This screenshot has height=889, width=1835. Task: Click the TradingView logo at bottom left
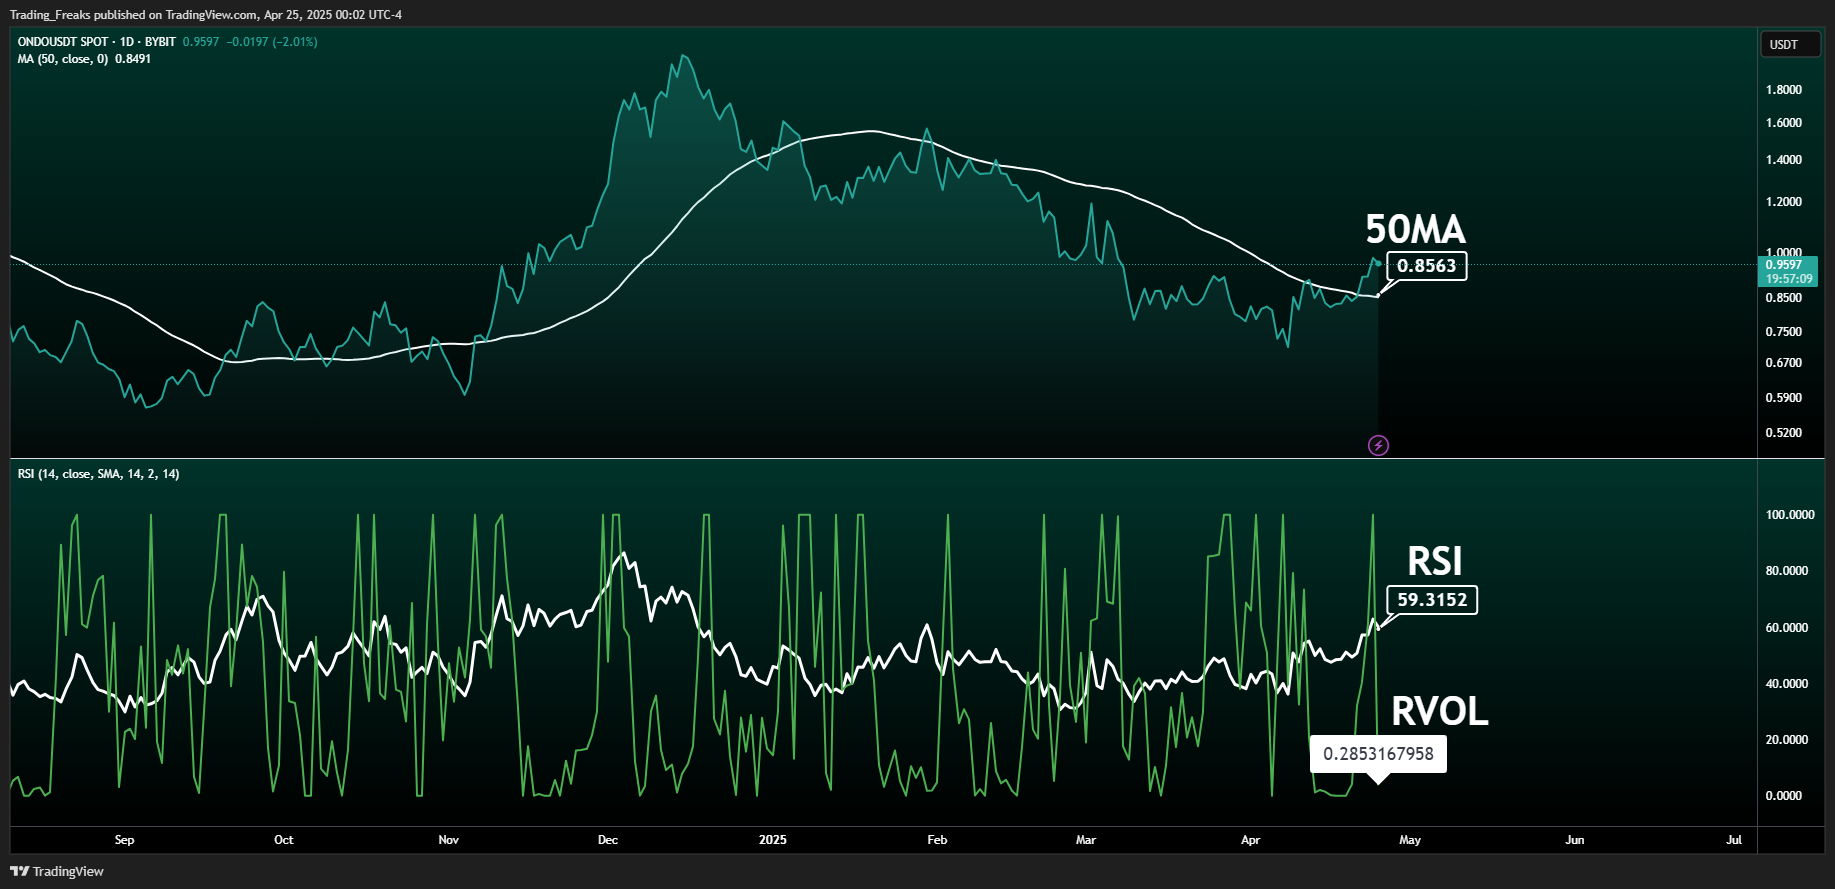(x=57, y=871)
